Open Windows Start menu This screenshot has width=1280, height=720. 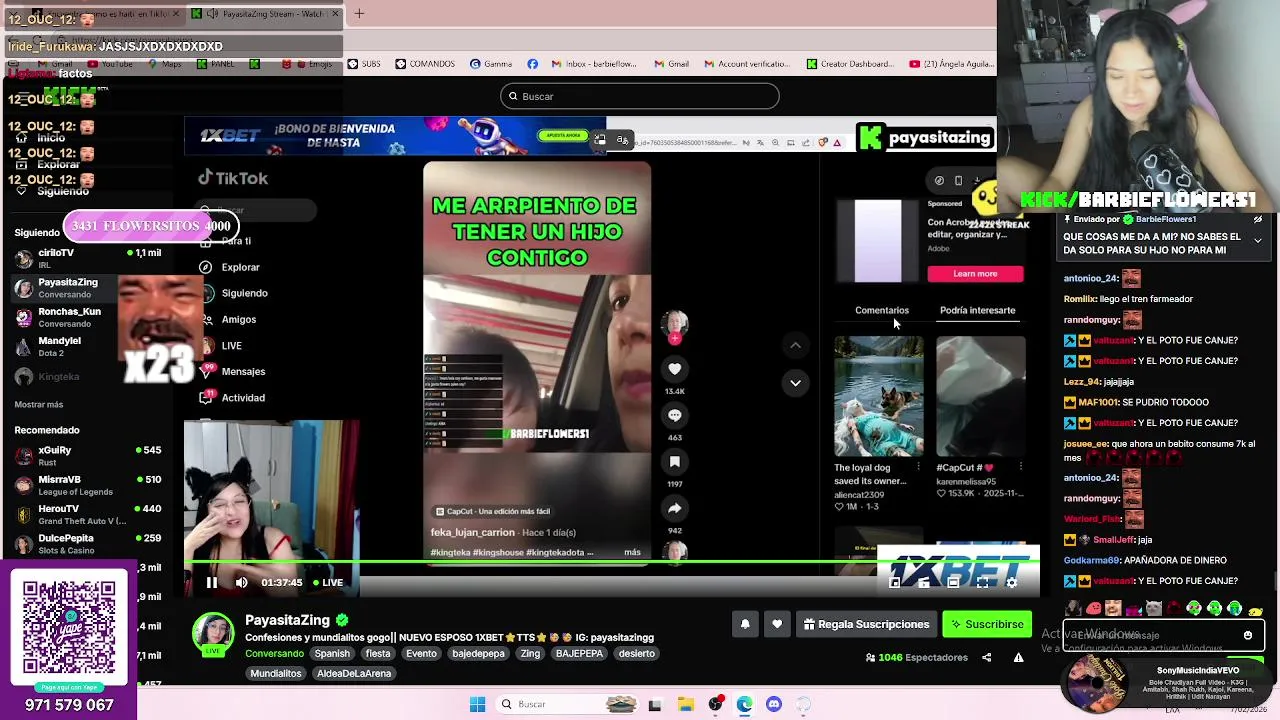coord(477,704)
